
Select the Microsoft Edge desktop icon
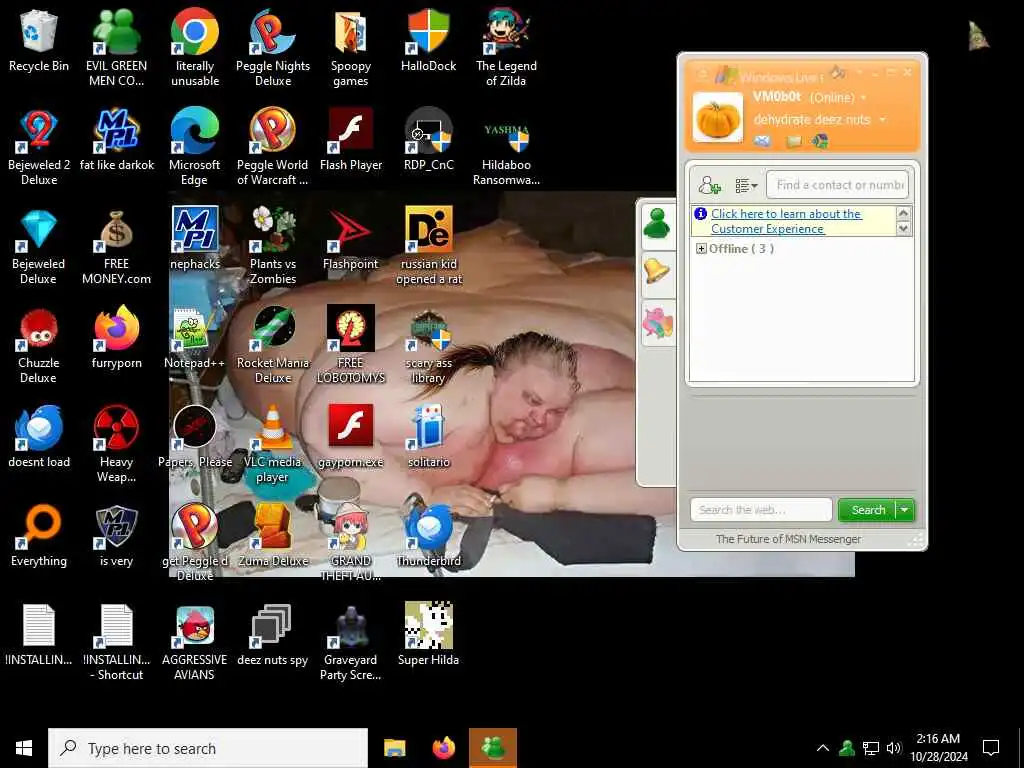point(195,146)
